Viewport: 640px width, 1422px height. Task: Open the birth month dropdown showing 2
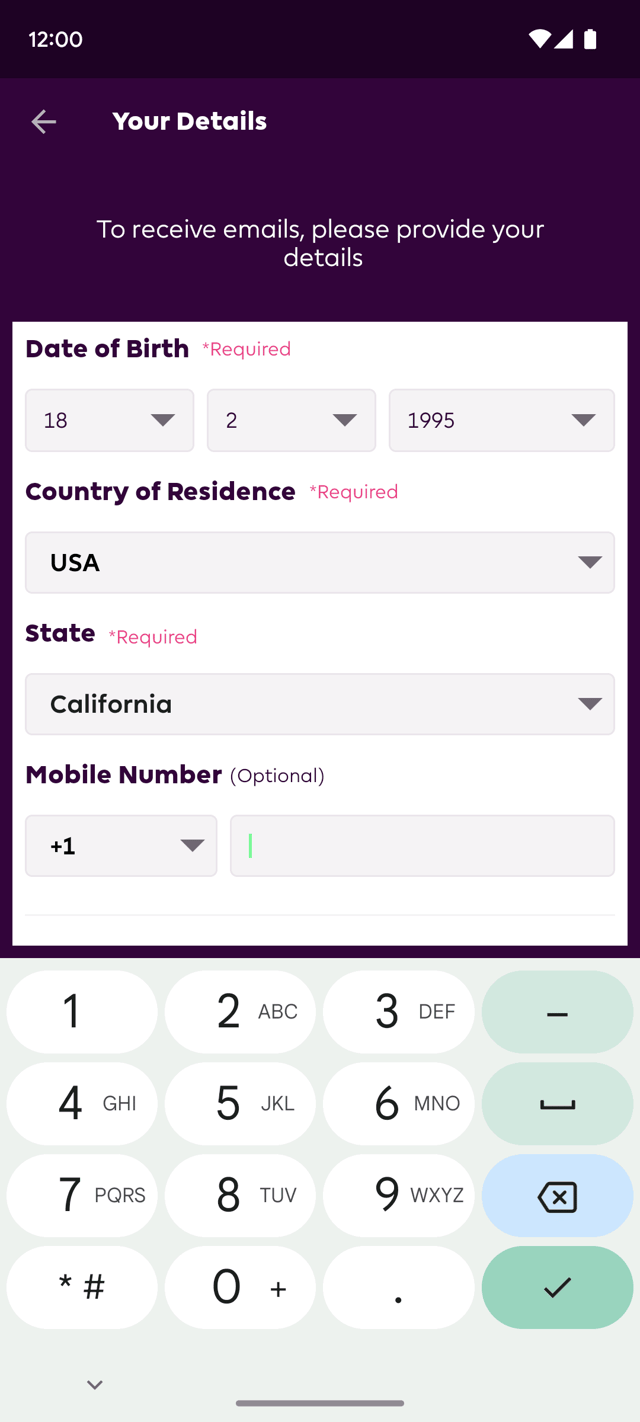point(291,420)
